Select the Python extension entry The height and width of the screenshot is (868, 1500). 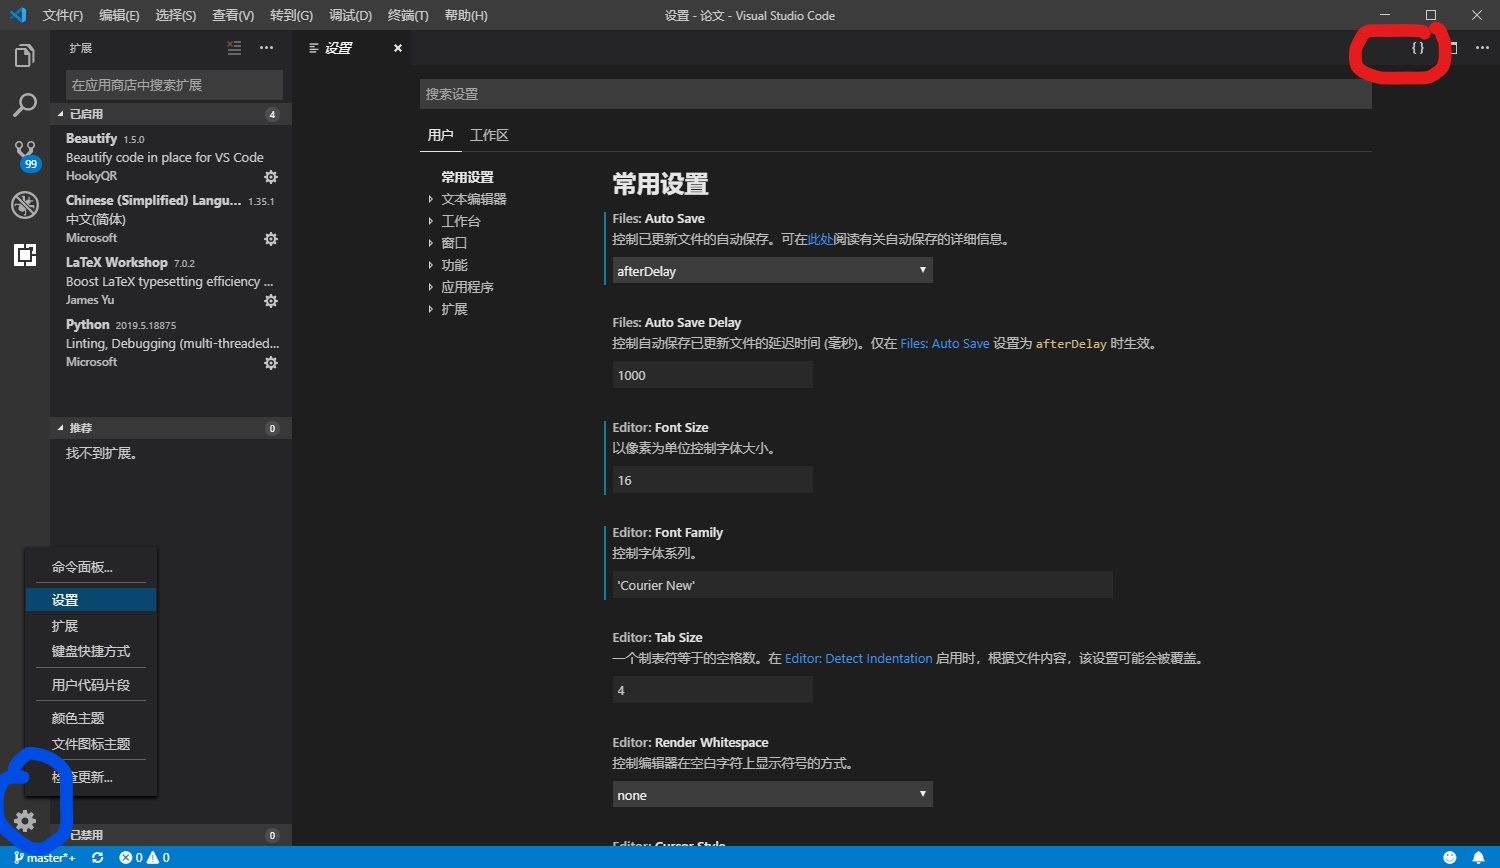pos(171,343)
